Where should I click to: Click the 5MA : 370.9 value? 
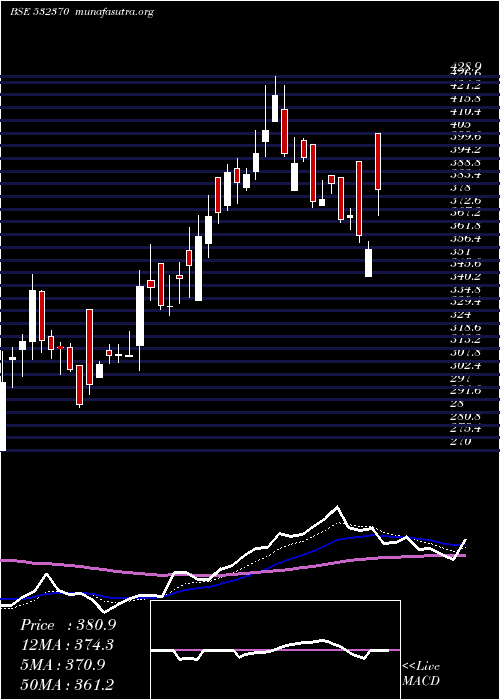(x=62, y=664)
